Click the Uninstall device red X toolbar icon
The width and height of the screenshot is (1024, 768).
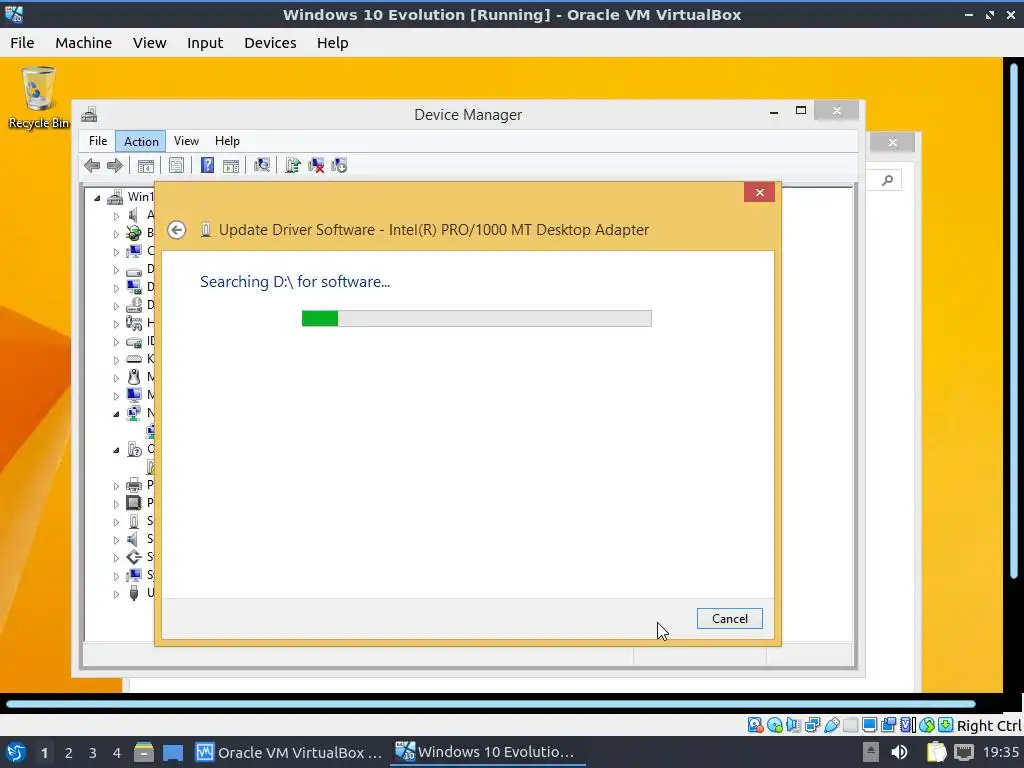(x=316, y=165)
